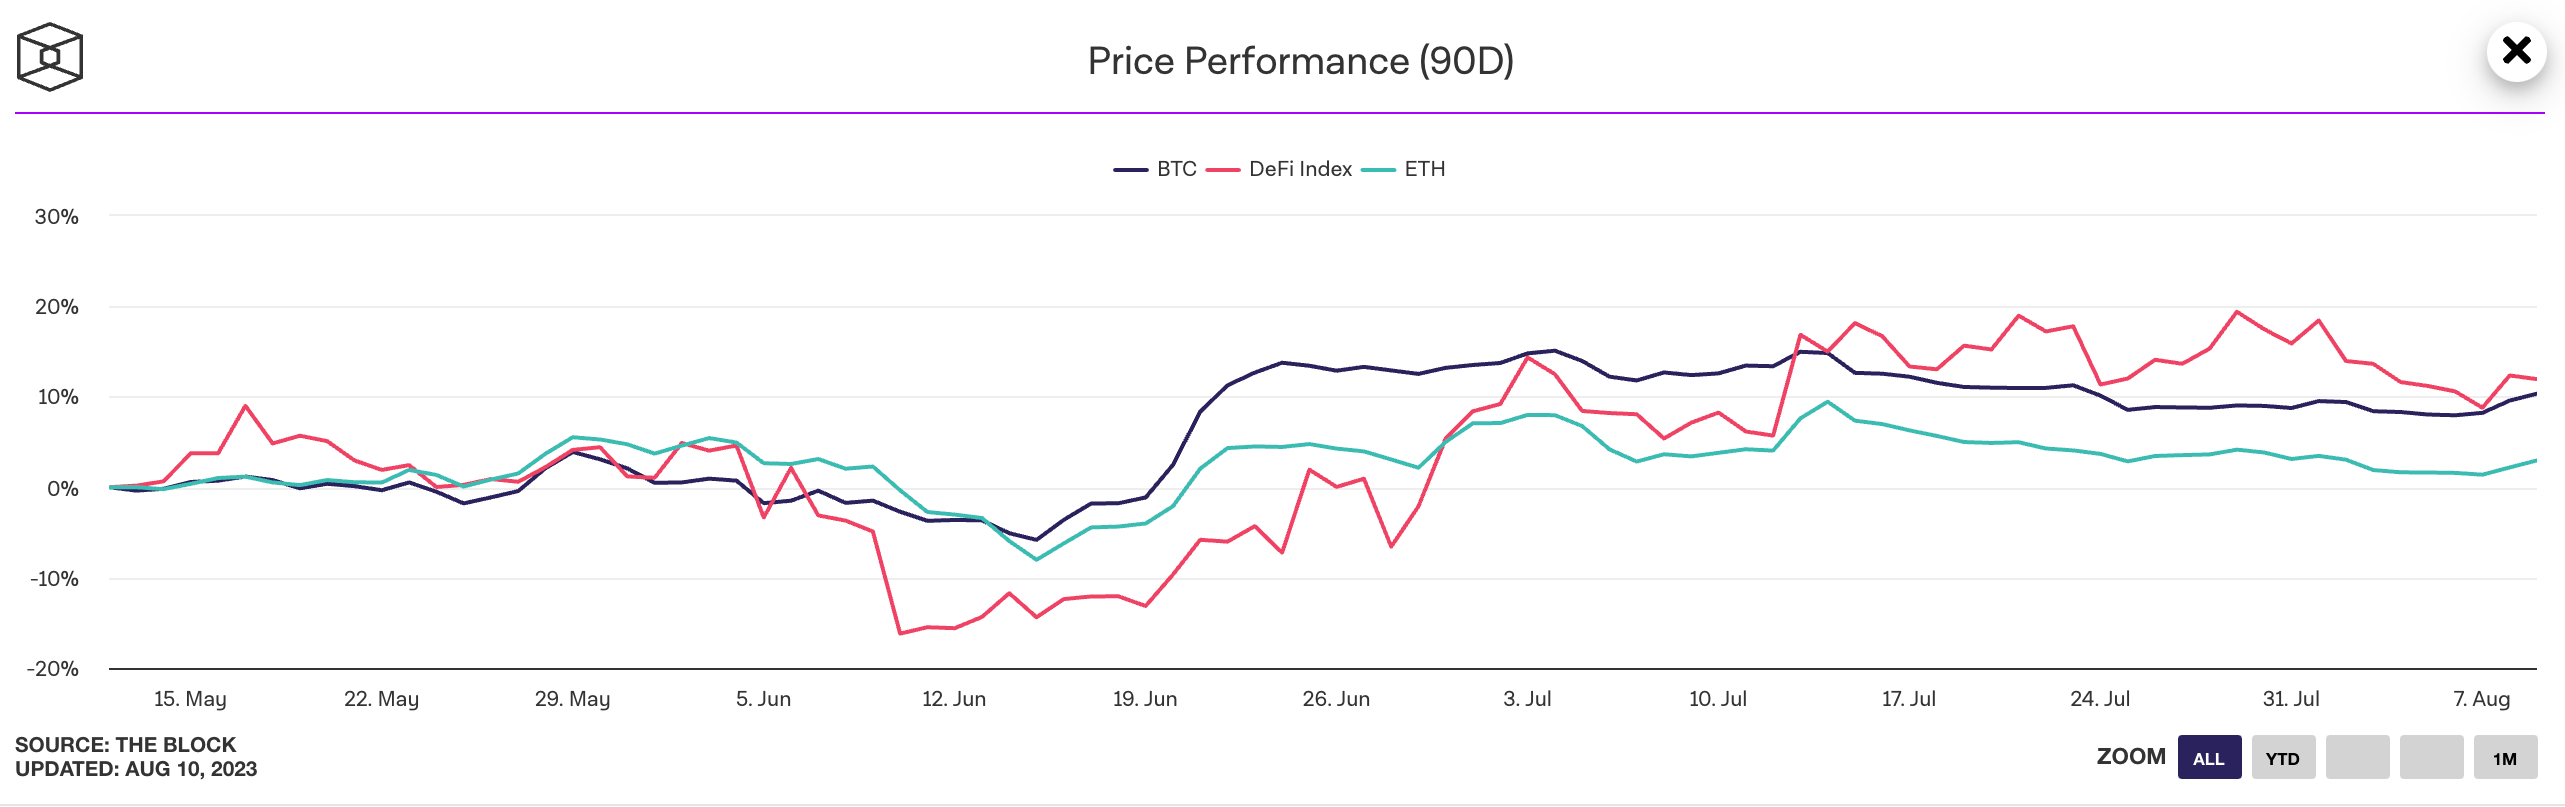Click the Price Performance (90D) title
This screenshot has height=807, width=2565.
point(1300,61)
